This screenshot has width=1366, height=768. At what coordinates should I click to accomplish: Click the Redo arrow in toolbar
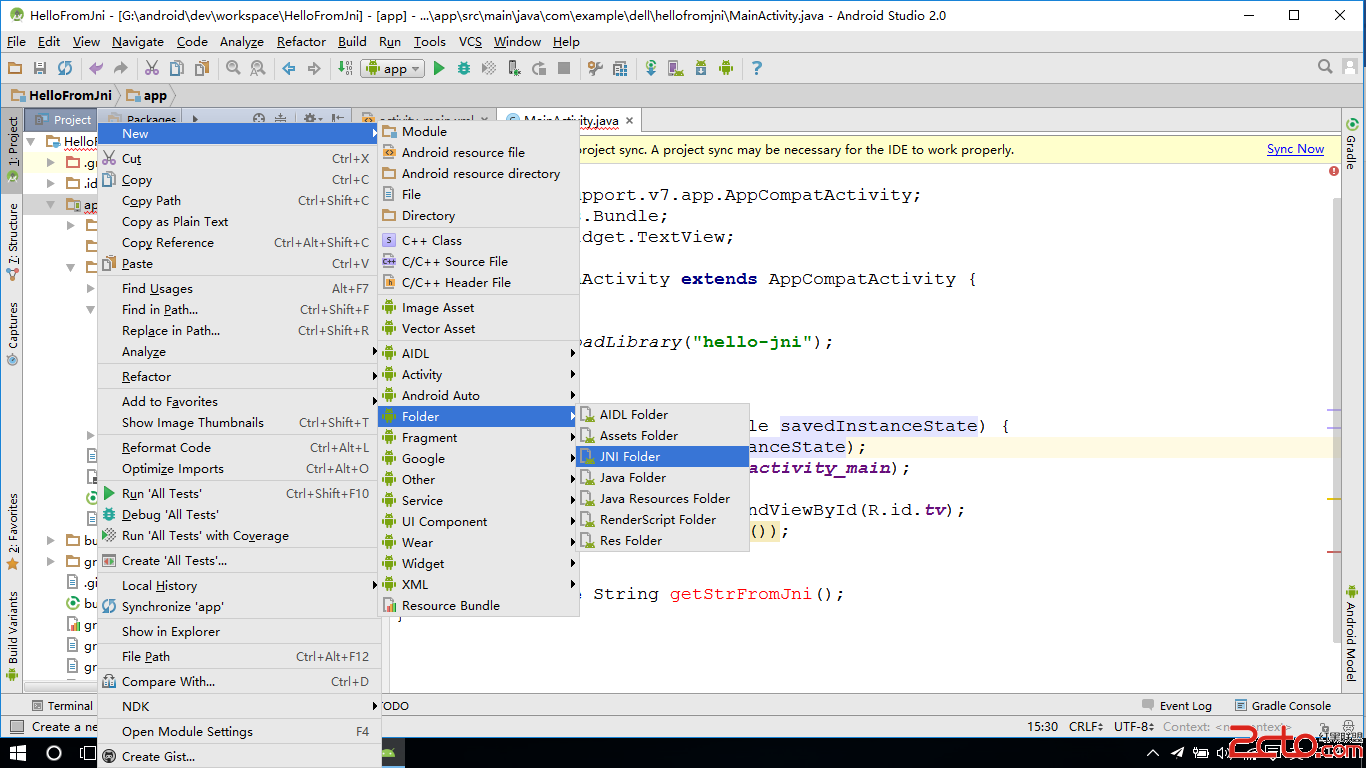click(x=121, y=68)
